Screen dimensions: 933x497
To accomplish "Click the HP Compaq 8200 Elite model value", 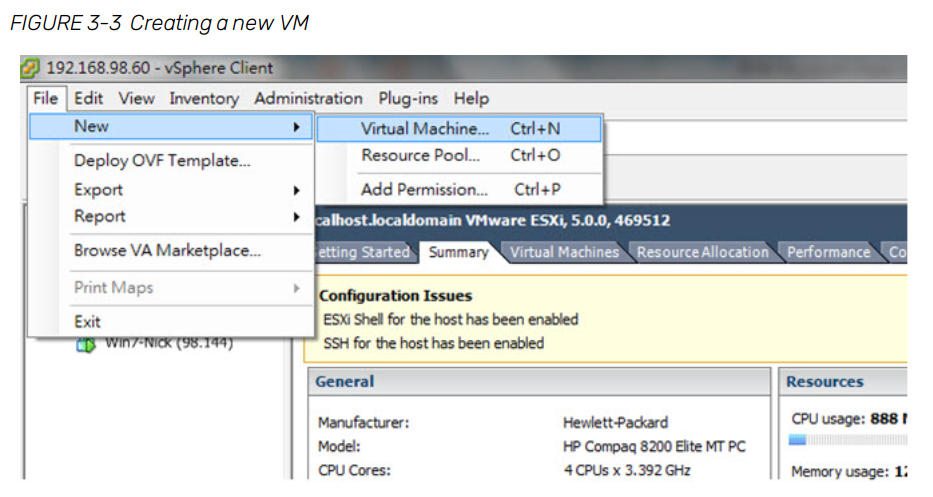I will pos(654,446).
